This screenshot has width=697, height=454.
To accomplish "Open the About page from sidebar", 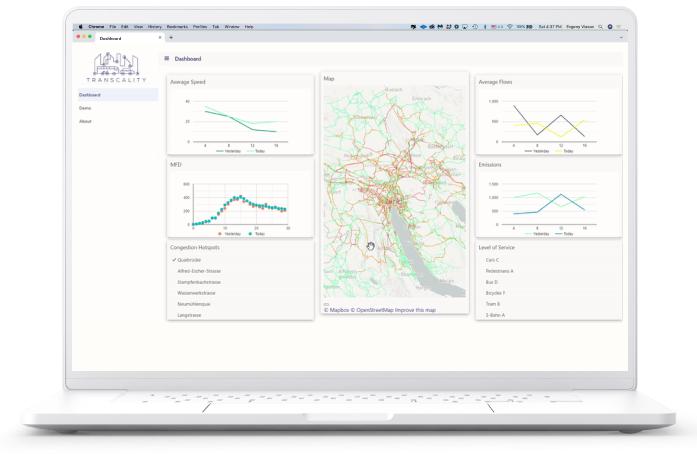I will coord(86,121).
